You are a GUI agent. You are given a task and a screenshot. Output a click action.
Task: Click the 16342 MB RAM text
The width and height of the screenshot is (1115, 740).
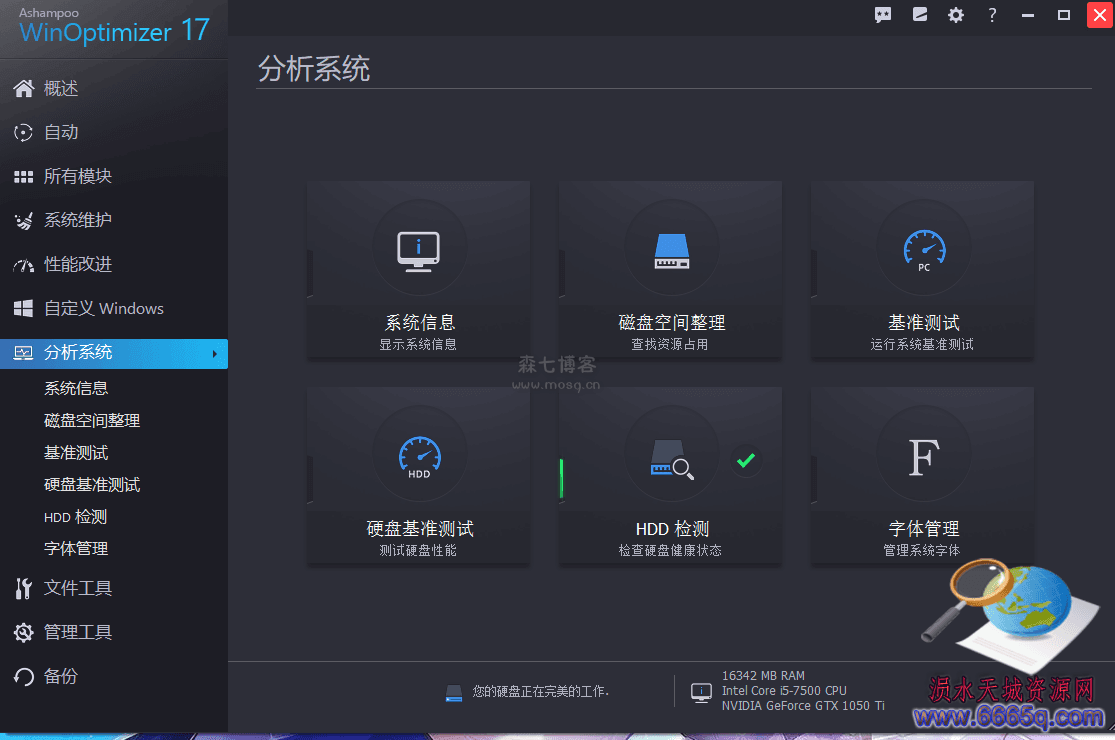pos(763,675)
